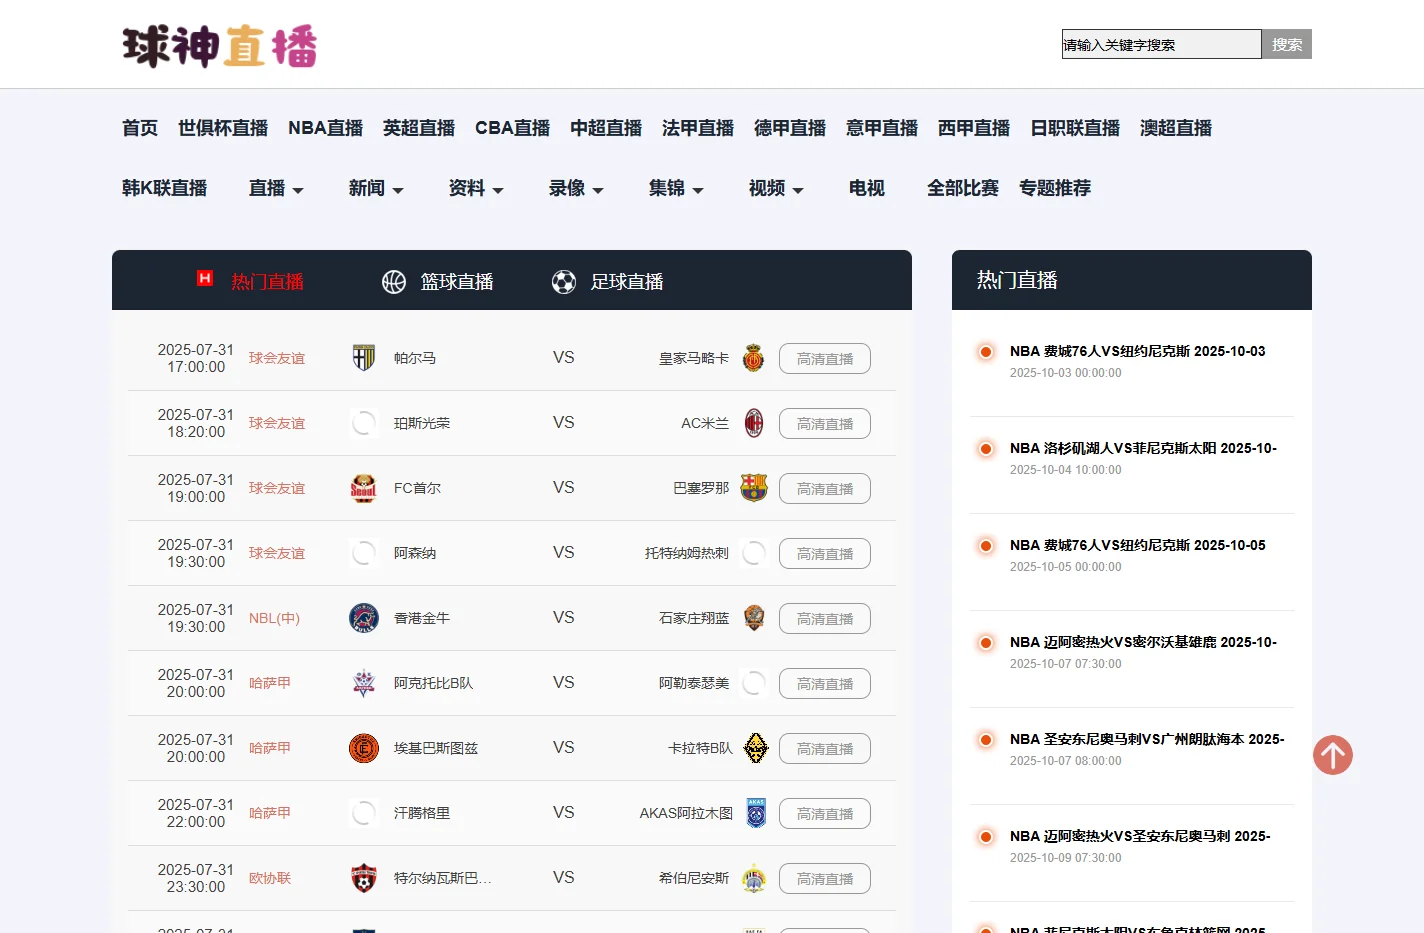This screenshot has height=933, width=1424.
Task: Click 高清直播 for 汗腾格里 match
Action: pos(825,813)
